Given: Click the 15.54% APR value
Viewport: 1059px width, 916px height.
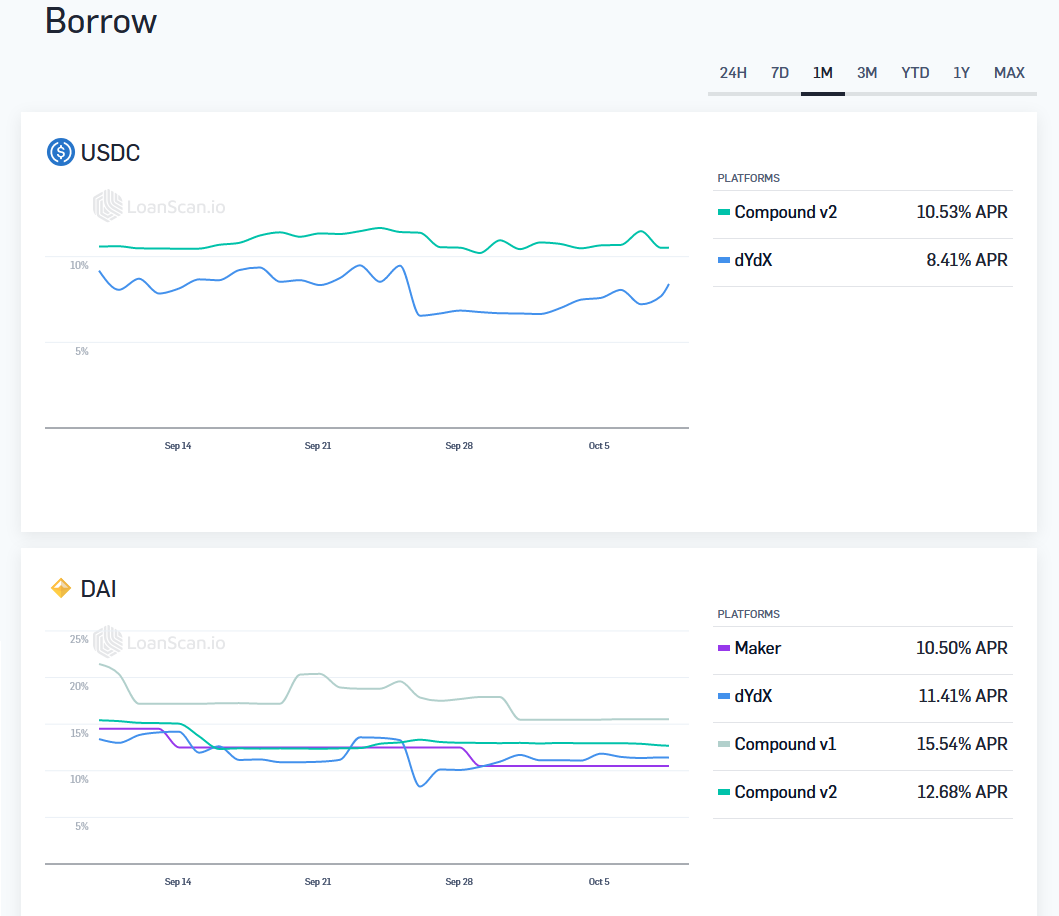Looking at the screenshot, I should pyautogui.click(x=961, y=744).
